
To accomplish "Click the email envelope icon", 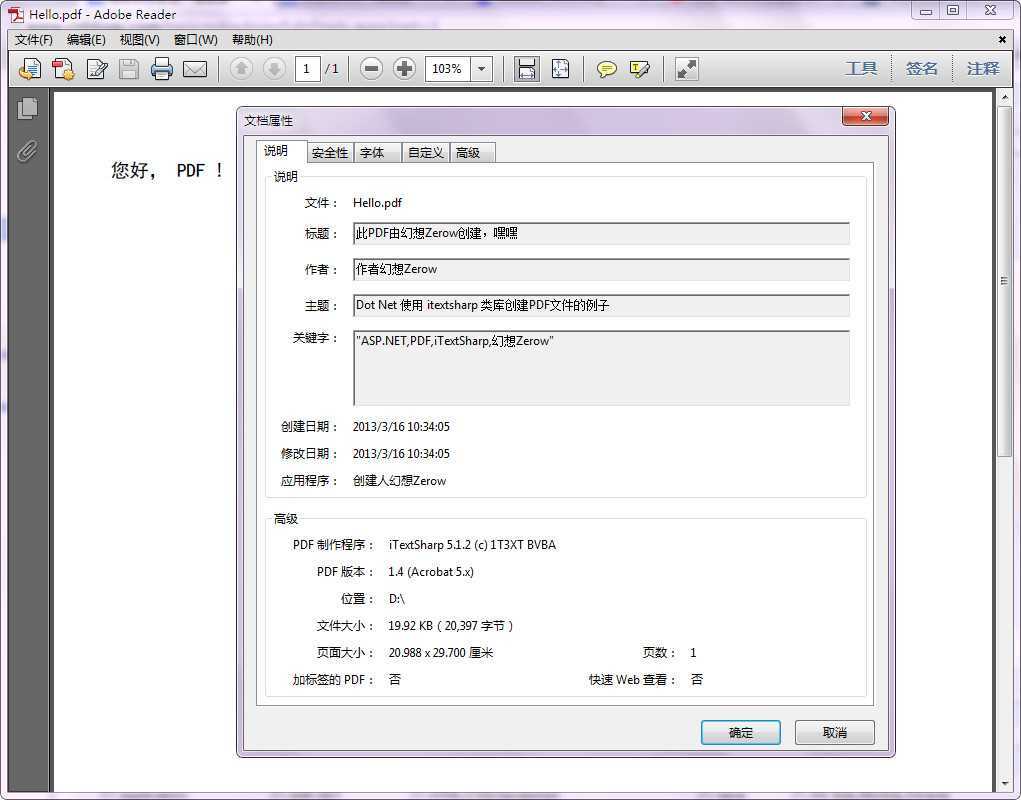I will click(195, 68).
